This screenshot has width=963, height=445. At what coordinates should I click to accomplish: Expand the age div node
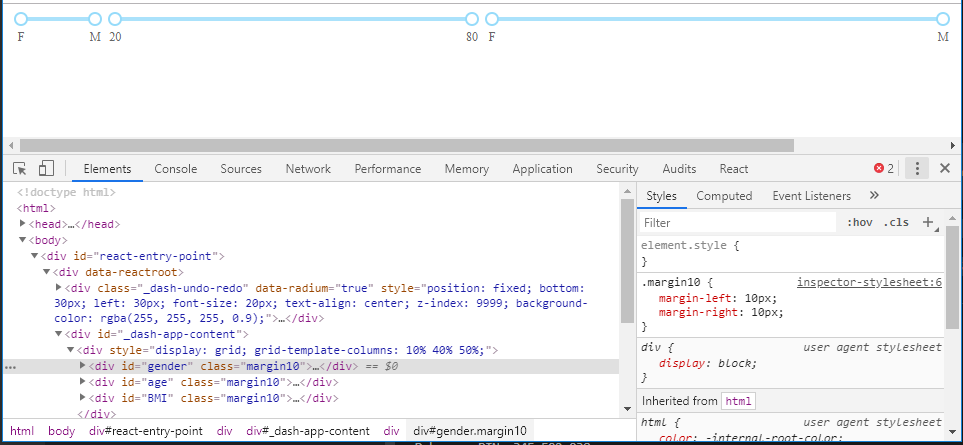point(83,381)
